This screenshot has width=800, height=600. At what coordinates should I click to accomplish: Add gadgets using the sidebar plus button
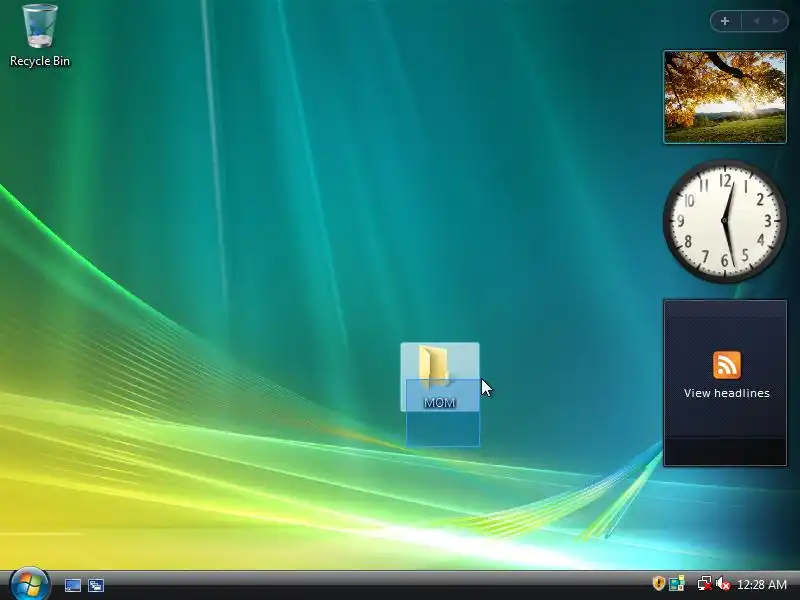[725, 21]
